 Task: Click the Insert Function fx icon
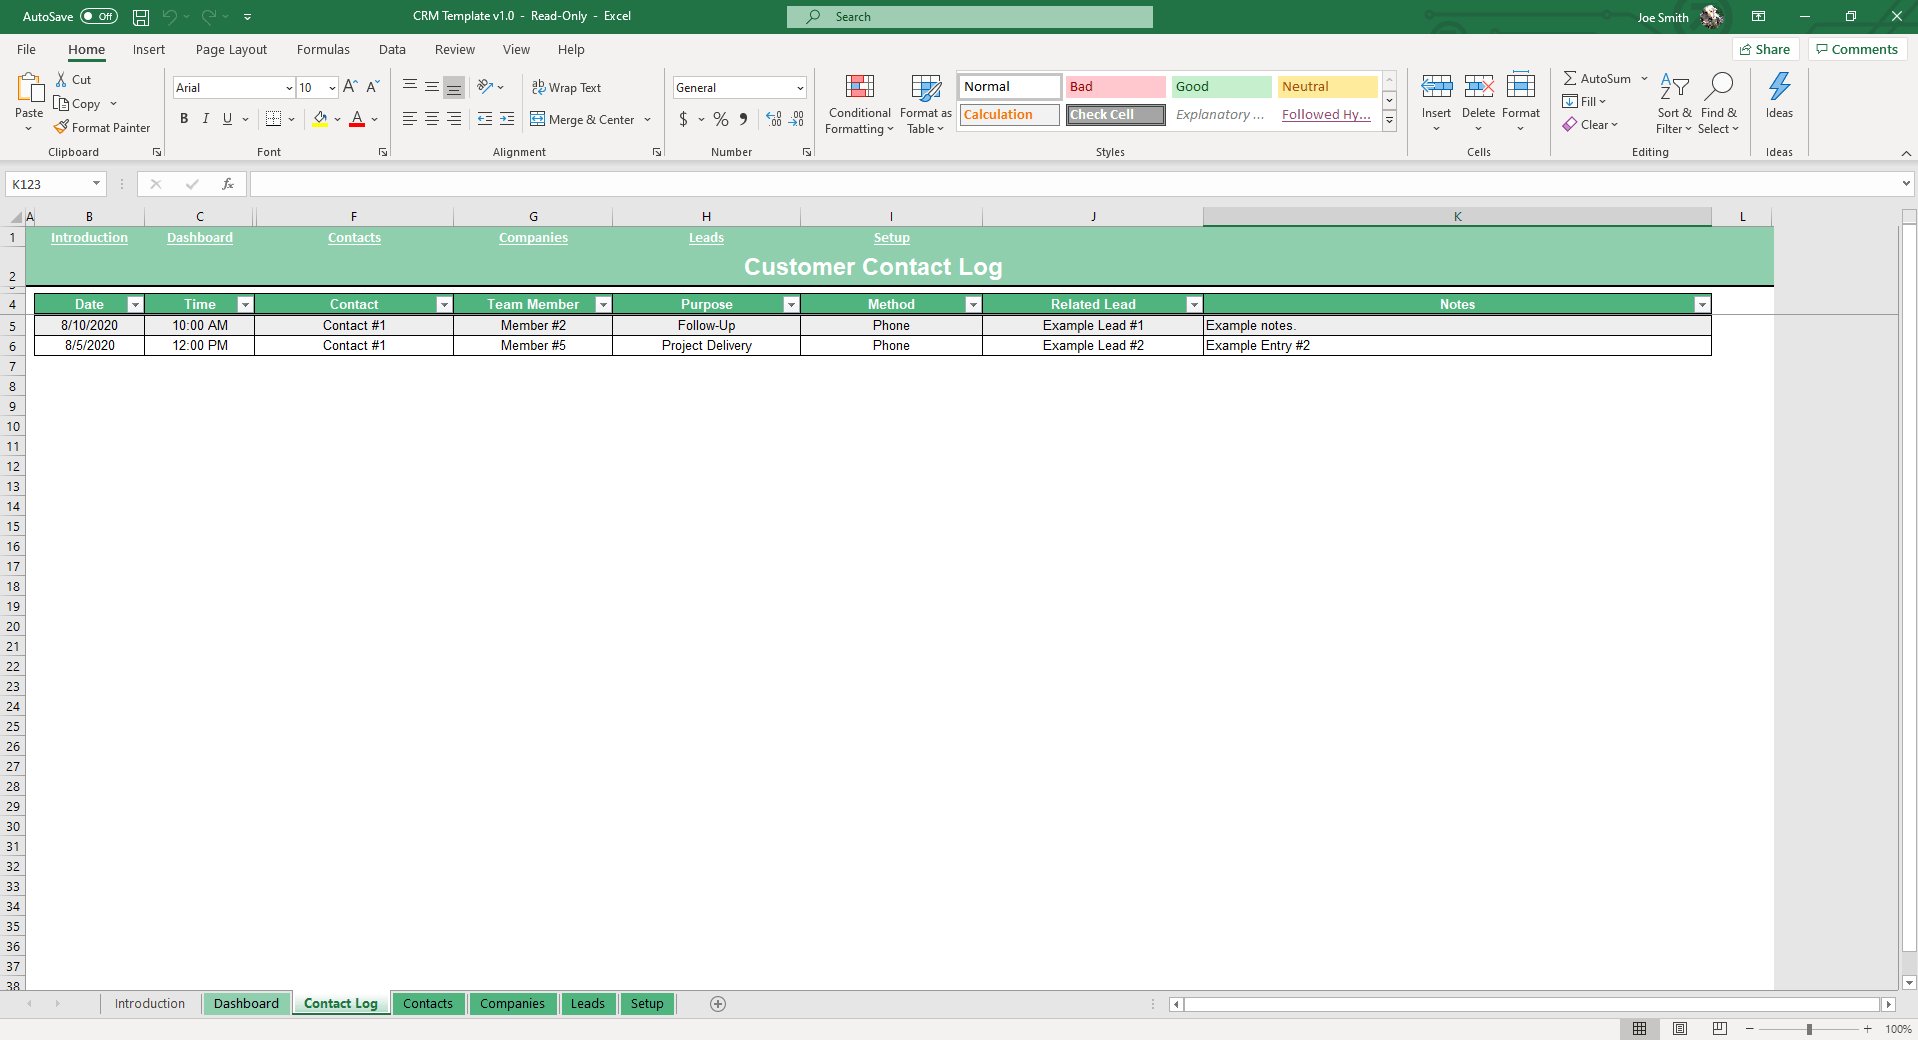[228, 184]
